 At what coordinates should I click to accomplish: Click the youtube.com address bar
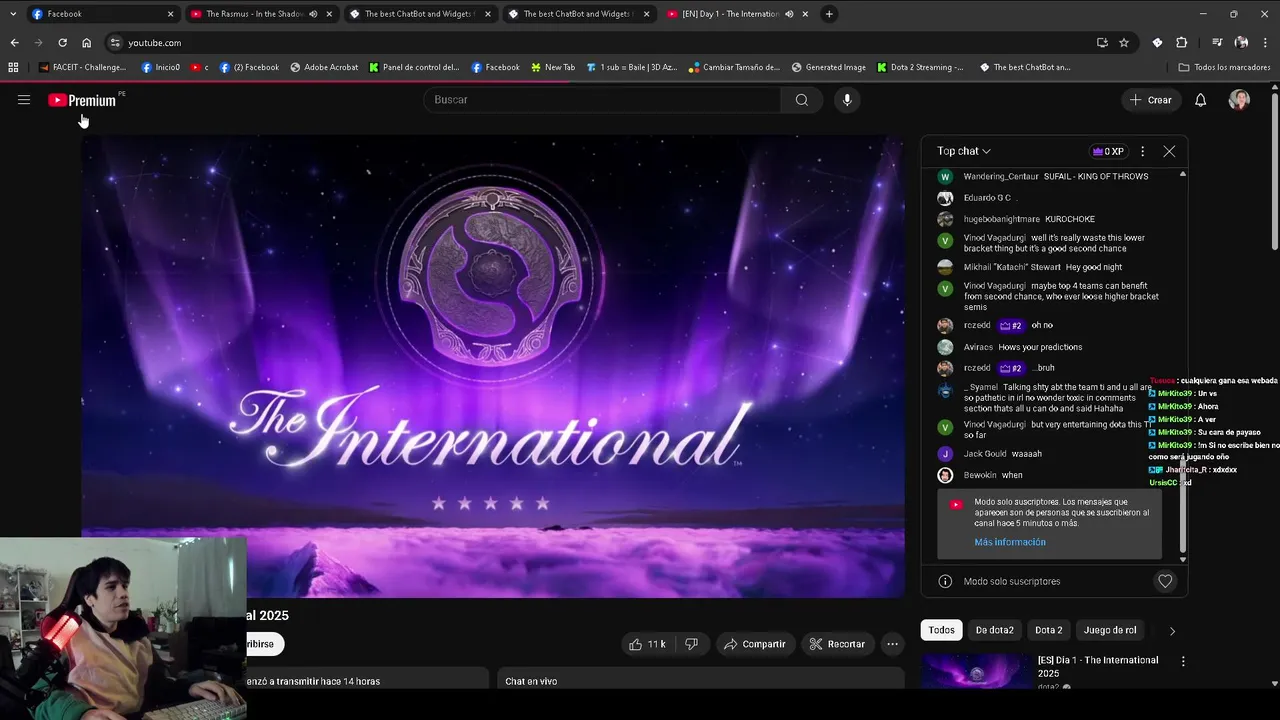tap(600, 43)
